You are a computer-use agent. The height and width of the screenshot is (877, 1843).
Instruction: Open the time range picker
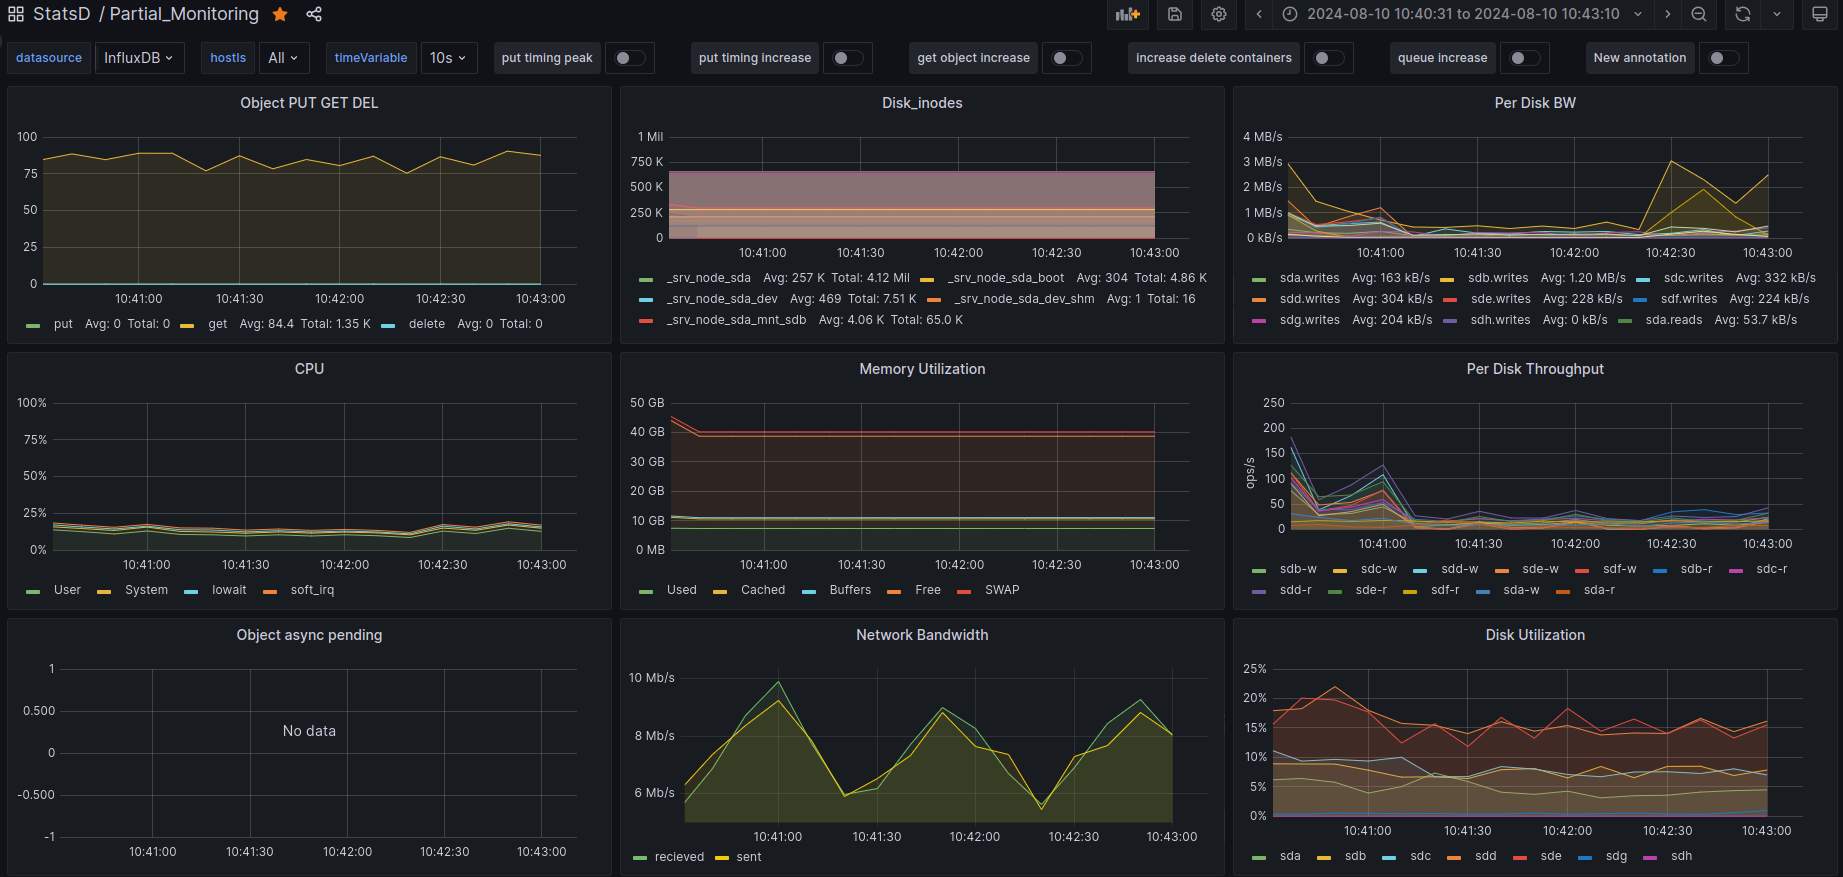coord(1463,14)
